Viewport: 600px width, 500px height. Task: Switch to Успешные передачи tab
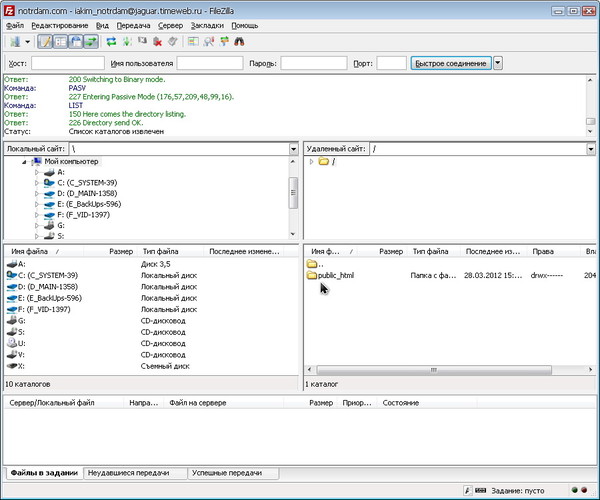[x=233, y=473]
